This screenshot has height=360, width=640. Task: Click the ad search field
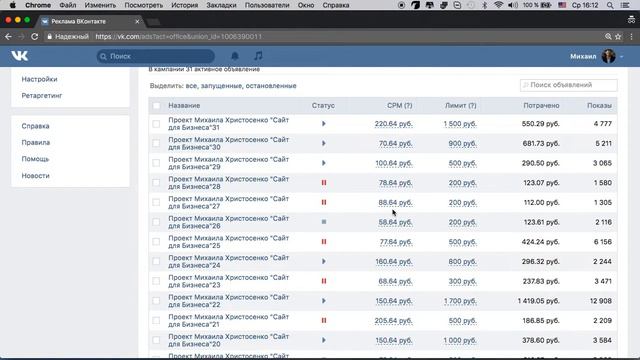(x=569, y=85)
